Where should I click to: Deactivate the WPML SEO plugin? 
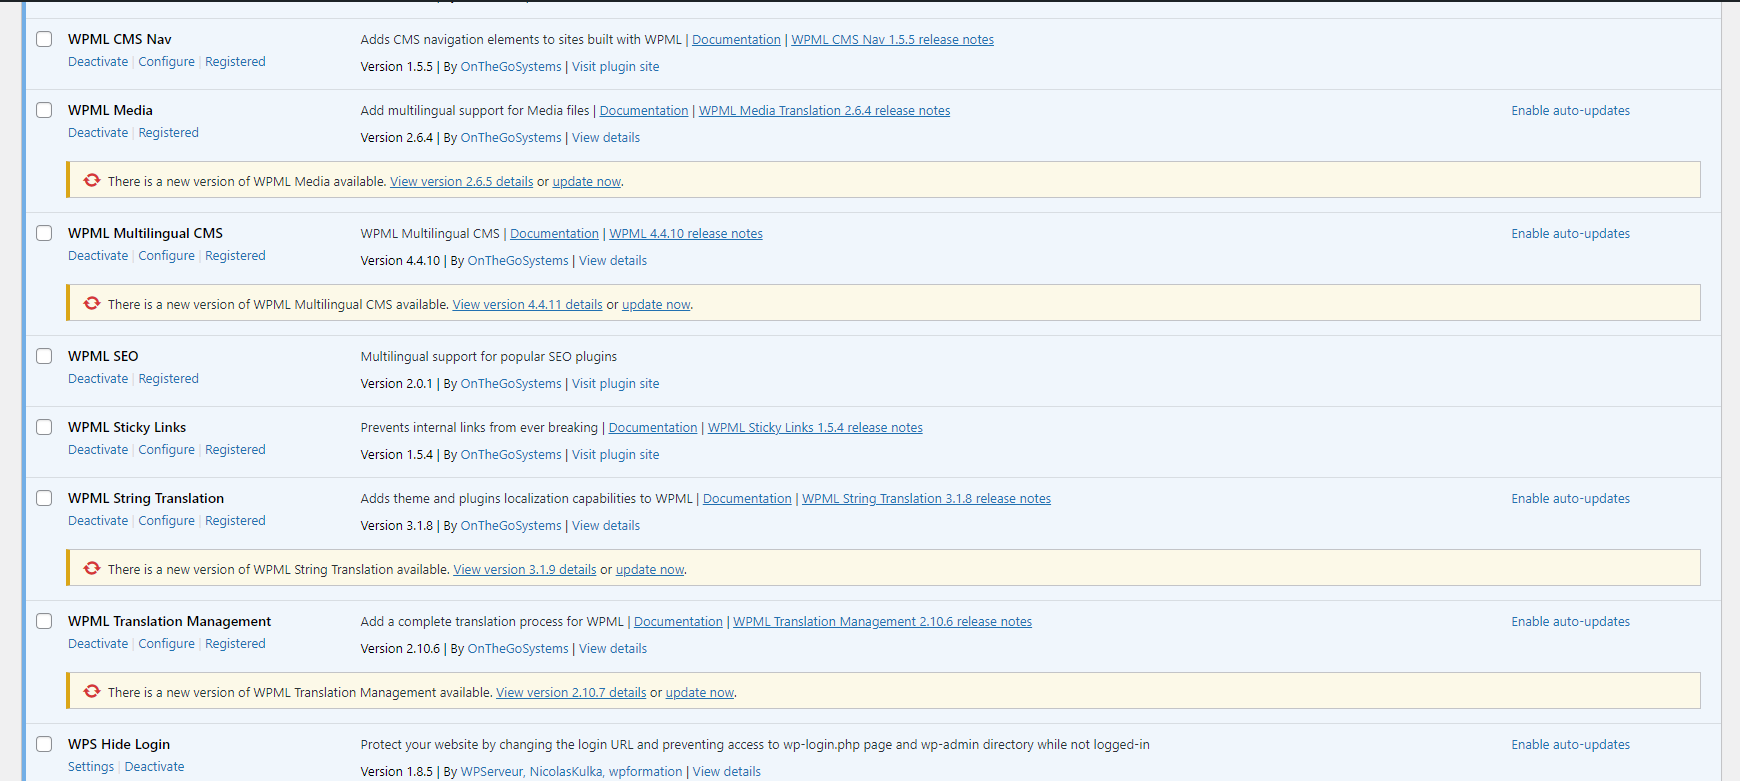click(x=98, y=379)
